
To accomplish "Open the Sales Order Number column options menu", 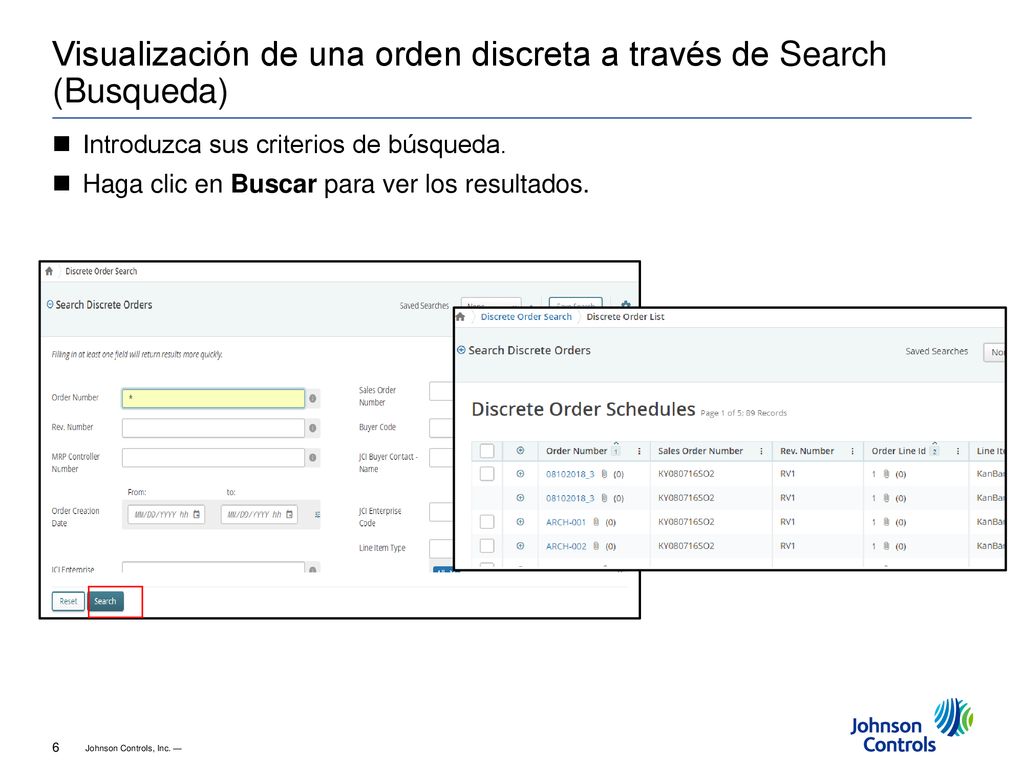I will click(761, 451).
